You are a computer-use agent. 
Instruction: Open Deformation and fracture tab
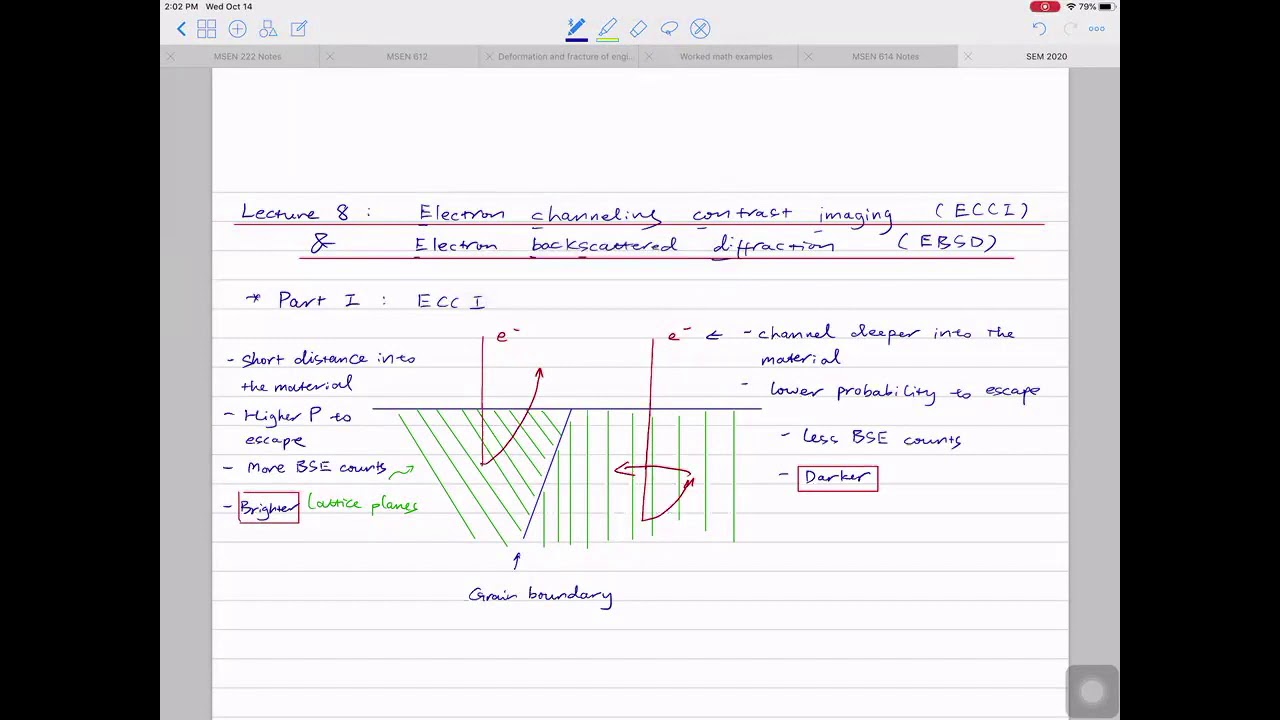[565, 57]
